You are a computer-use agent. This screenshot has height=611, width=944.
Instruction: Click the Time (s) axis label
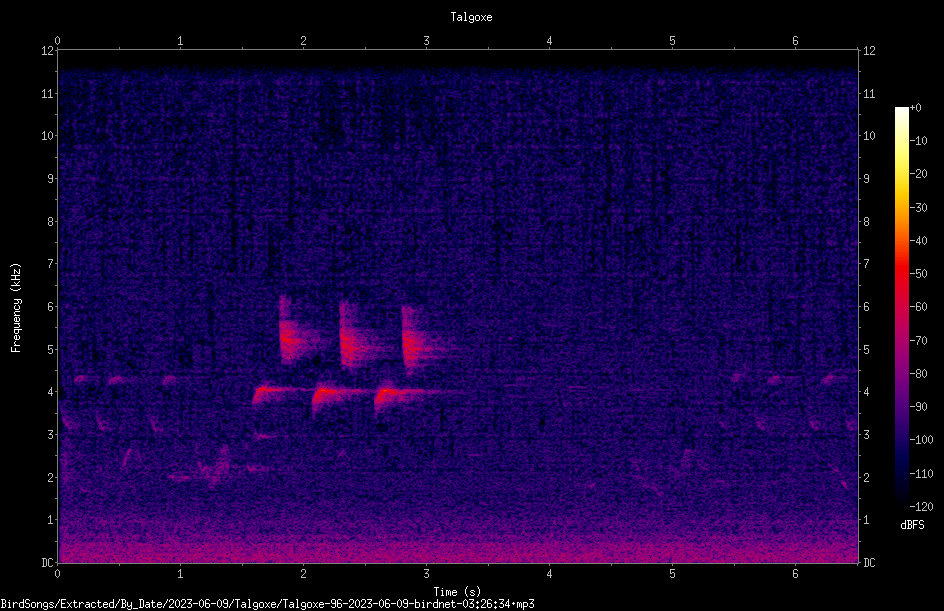point(457,592)
